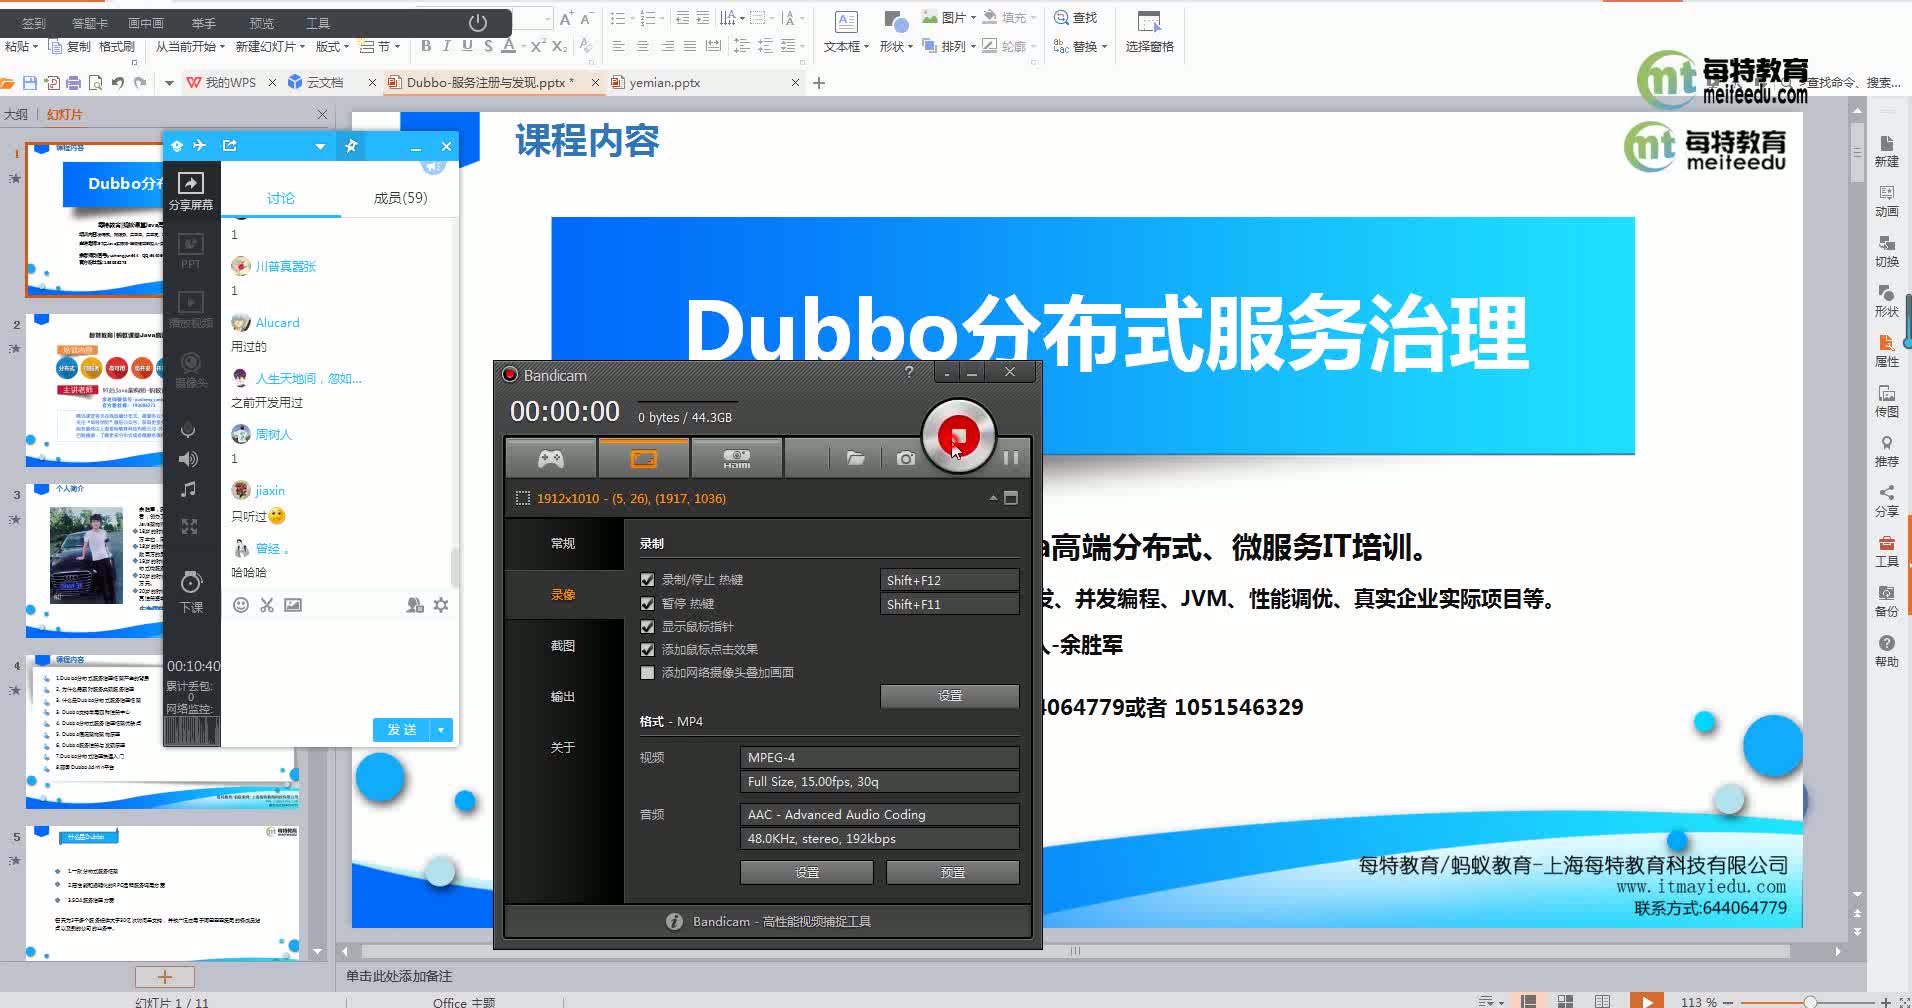Stop recording with Bandicam's red record button
This screenshot has width=1912, height=1008.
(x=958, y=435)
